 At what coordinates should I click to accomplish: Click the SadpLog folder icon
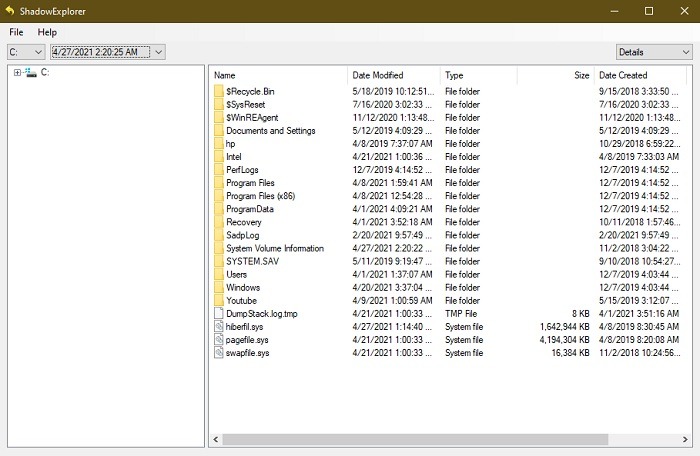pyautogui.click(x=219, y=235)
